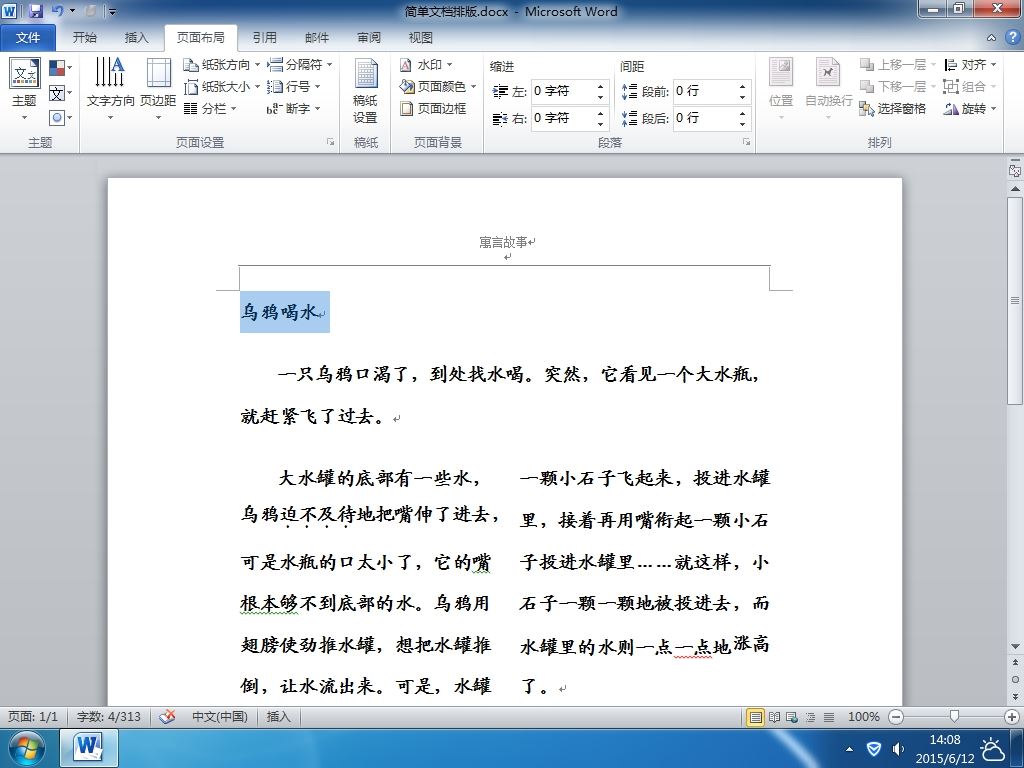Open 纸张方向 orientation dropdown
The height and width of the screenshot is (768, 1024).
221,65
